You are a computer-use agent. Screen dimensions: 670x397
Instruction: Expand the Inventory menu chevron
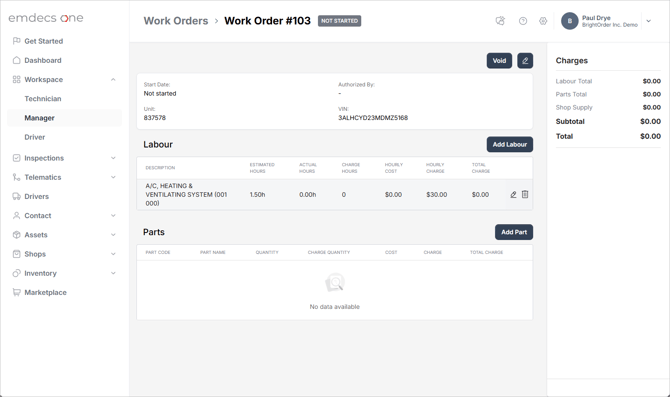point(113,273)
